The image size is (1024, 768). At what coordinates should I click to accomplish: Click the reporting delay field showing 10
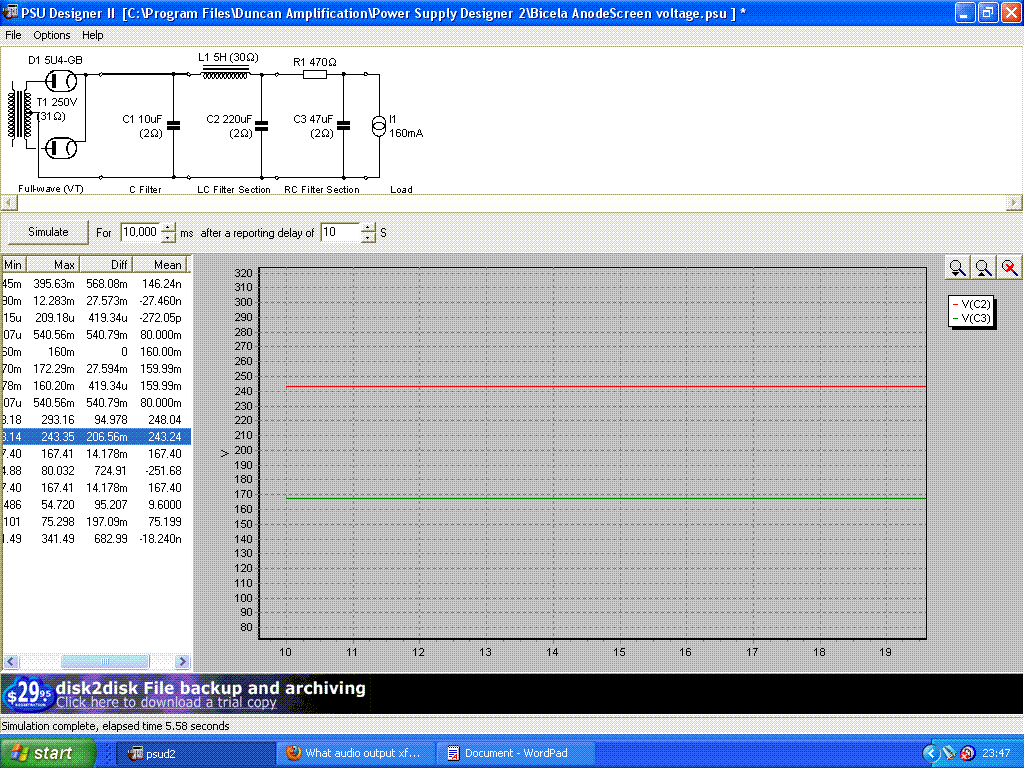click(340, 232)
